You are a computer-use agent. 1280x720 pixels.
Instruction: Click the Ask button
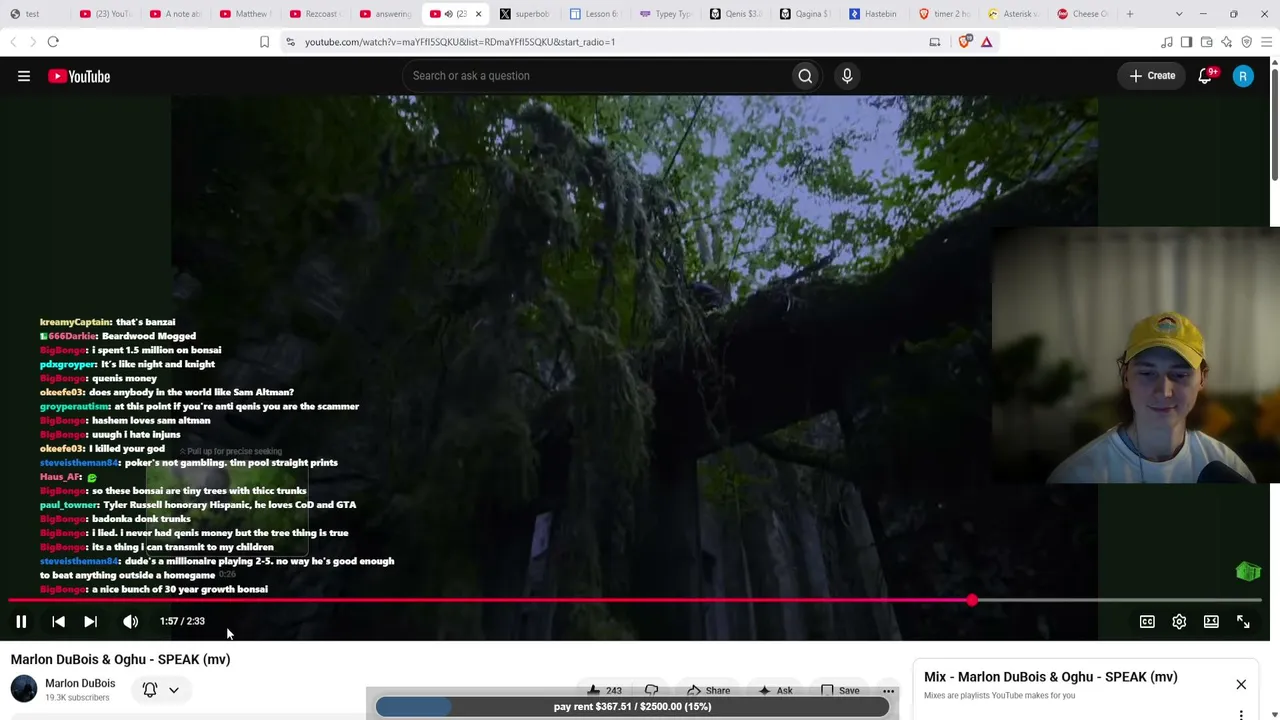pos(774,690)
